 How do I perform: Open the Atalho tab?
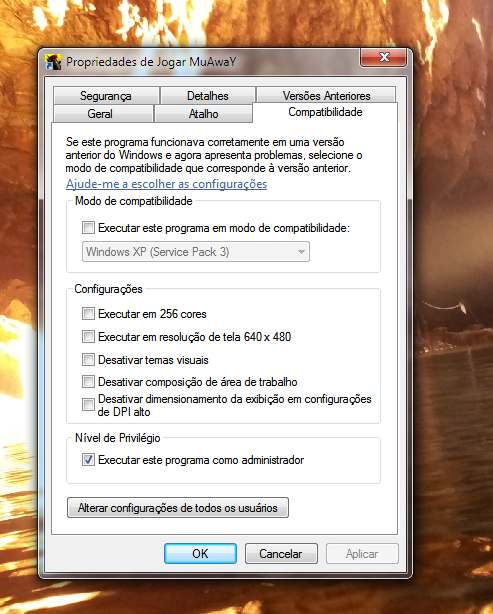tap(203, 114)
